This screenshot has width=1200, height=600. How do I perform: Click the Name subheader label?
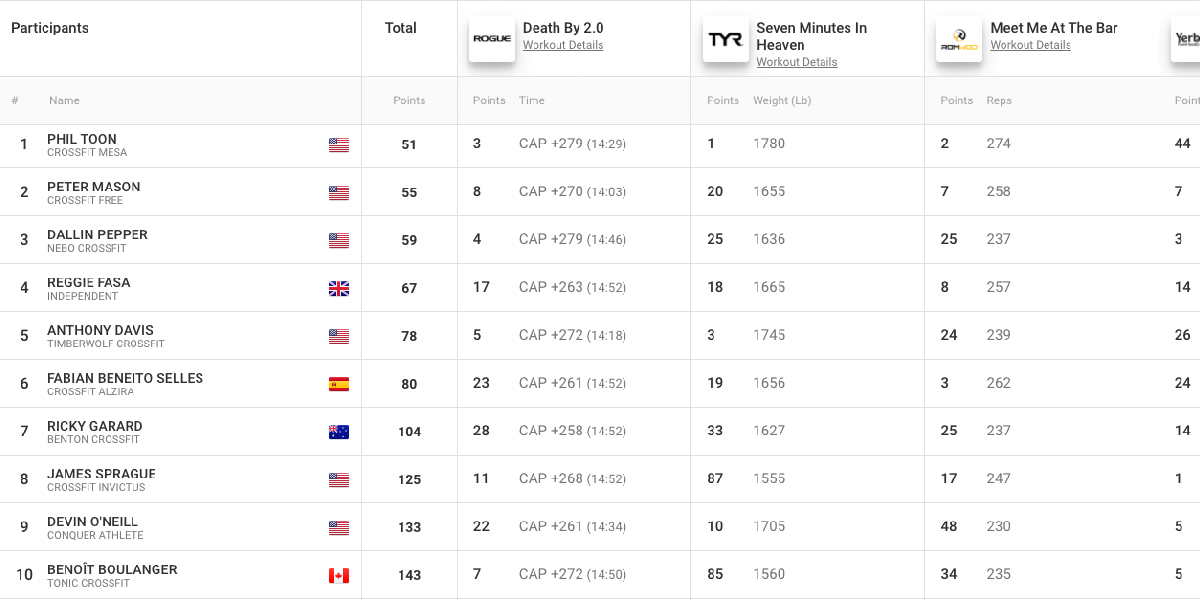pyautogui.click(x=64, y=100)
